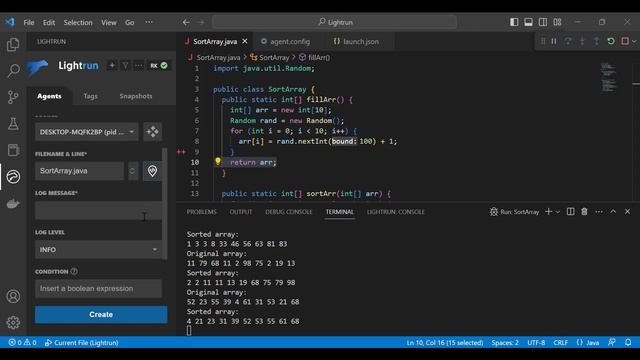Pause the debug session
This screenshot has height=360, width=640.
tap(554, 41)
